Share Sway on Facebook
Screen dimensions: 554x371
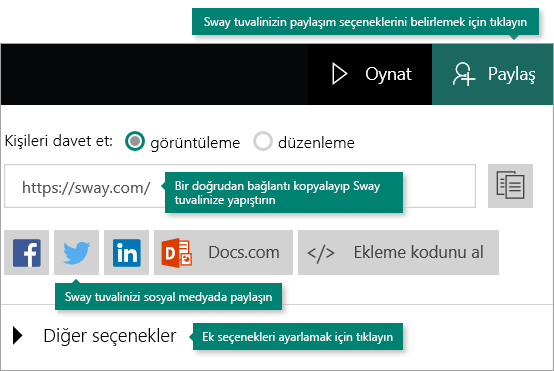click(x=26, y=252)
